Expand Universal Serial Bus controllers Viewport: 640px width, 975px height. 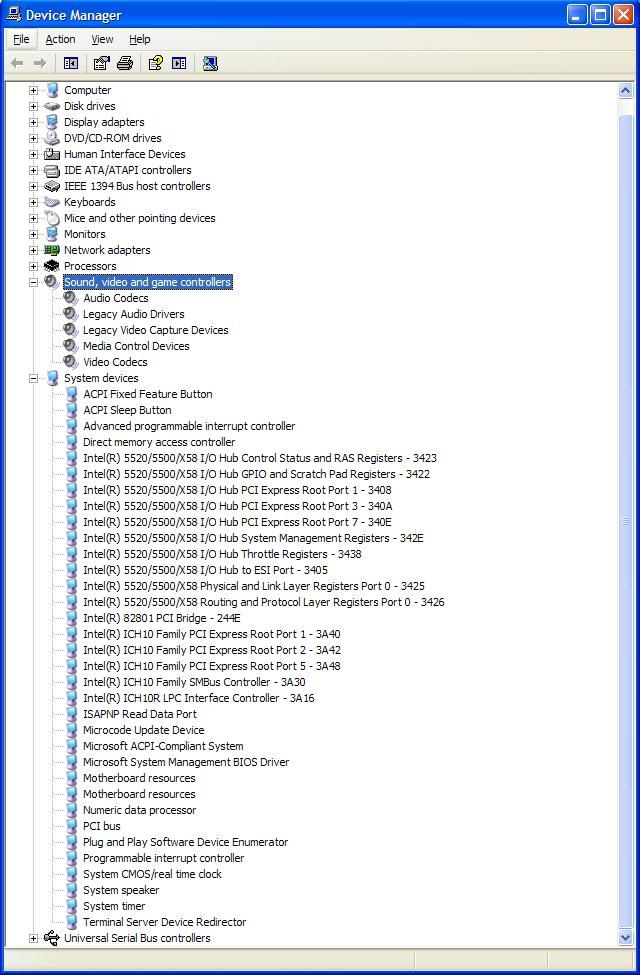33,938
